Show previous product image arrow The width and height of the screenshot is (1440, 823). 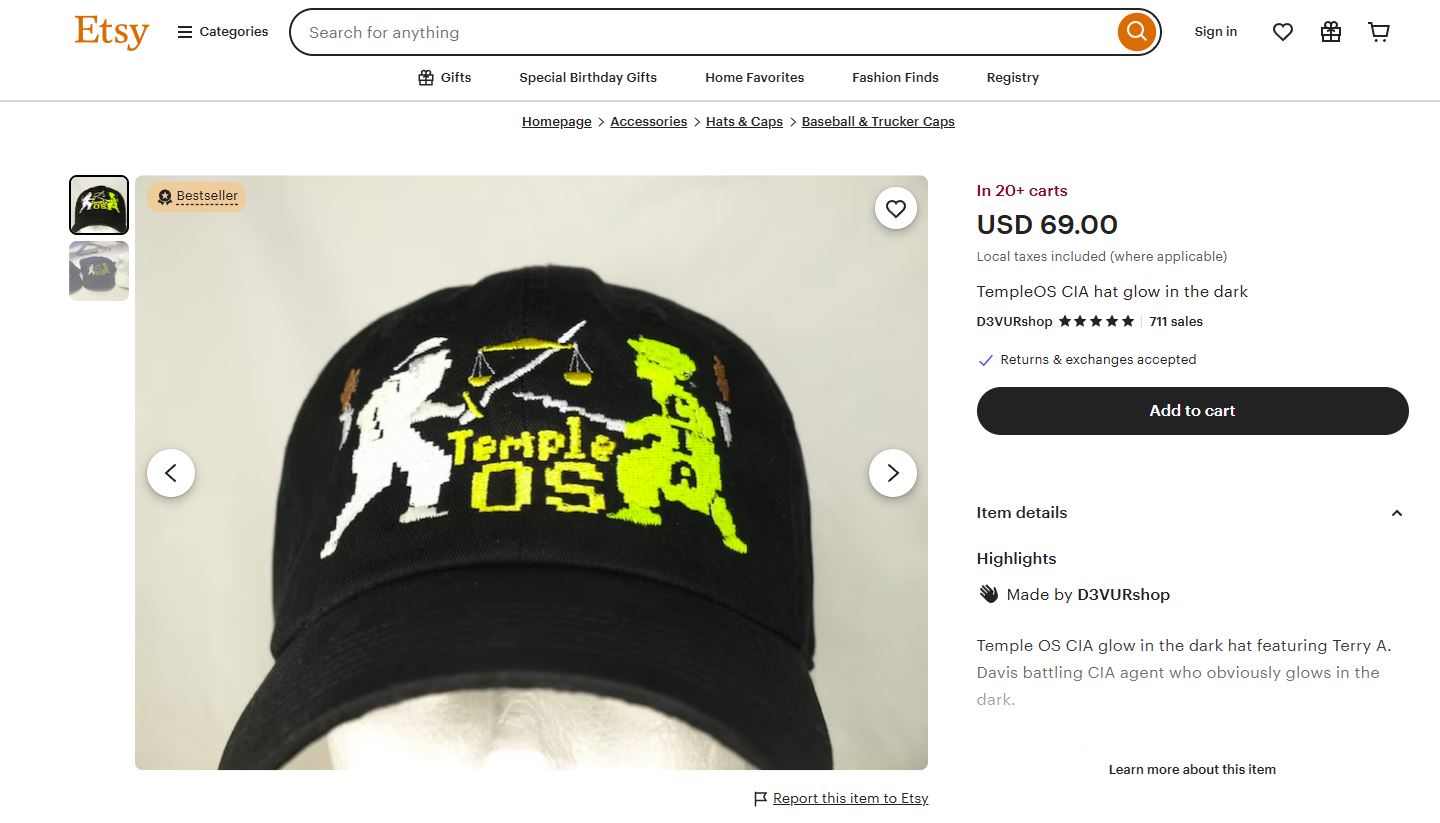tap(171, 473)
